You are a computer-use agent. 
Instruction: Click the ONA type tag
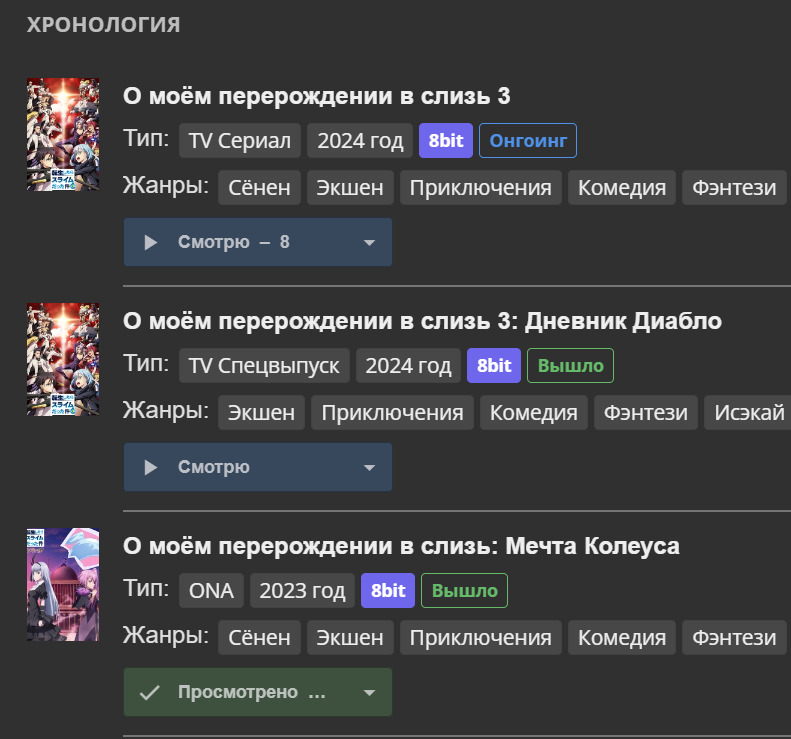[x=211, y=591]
